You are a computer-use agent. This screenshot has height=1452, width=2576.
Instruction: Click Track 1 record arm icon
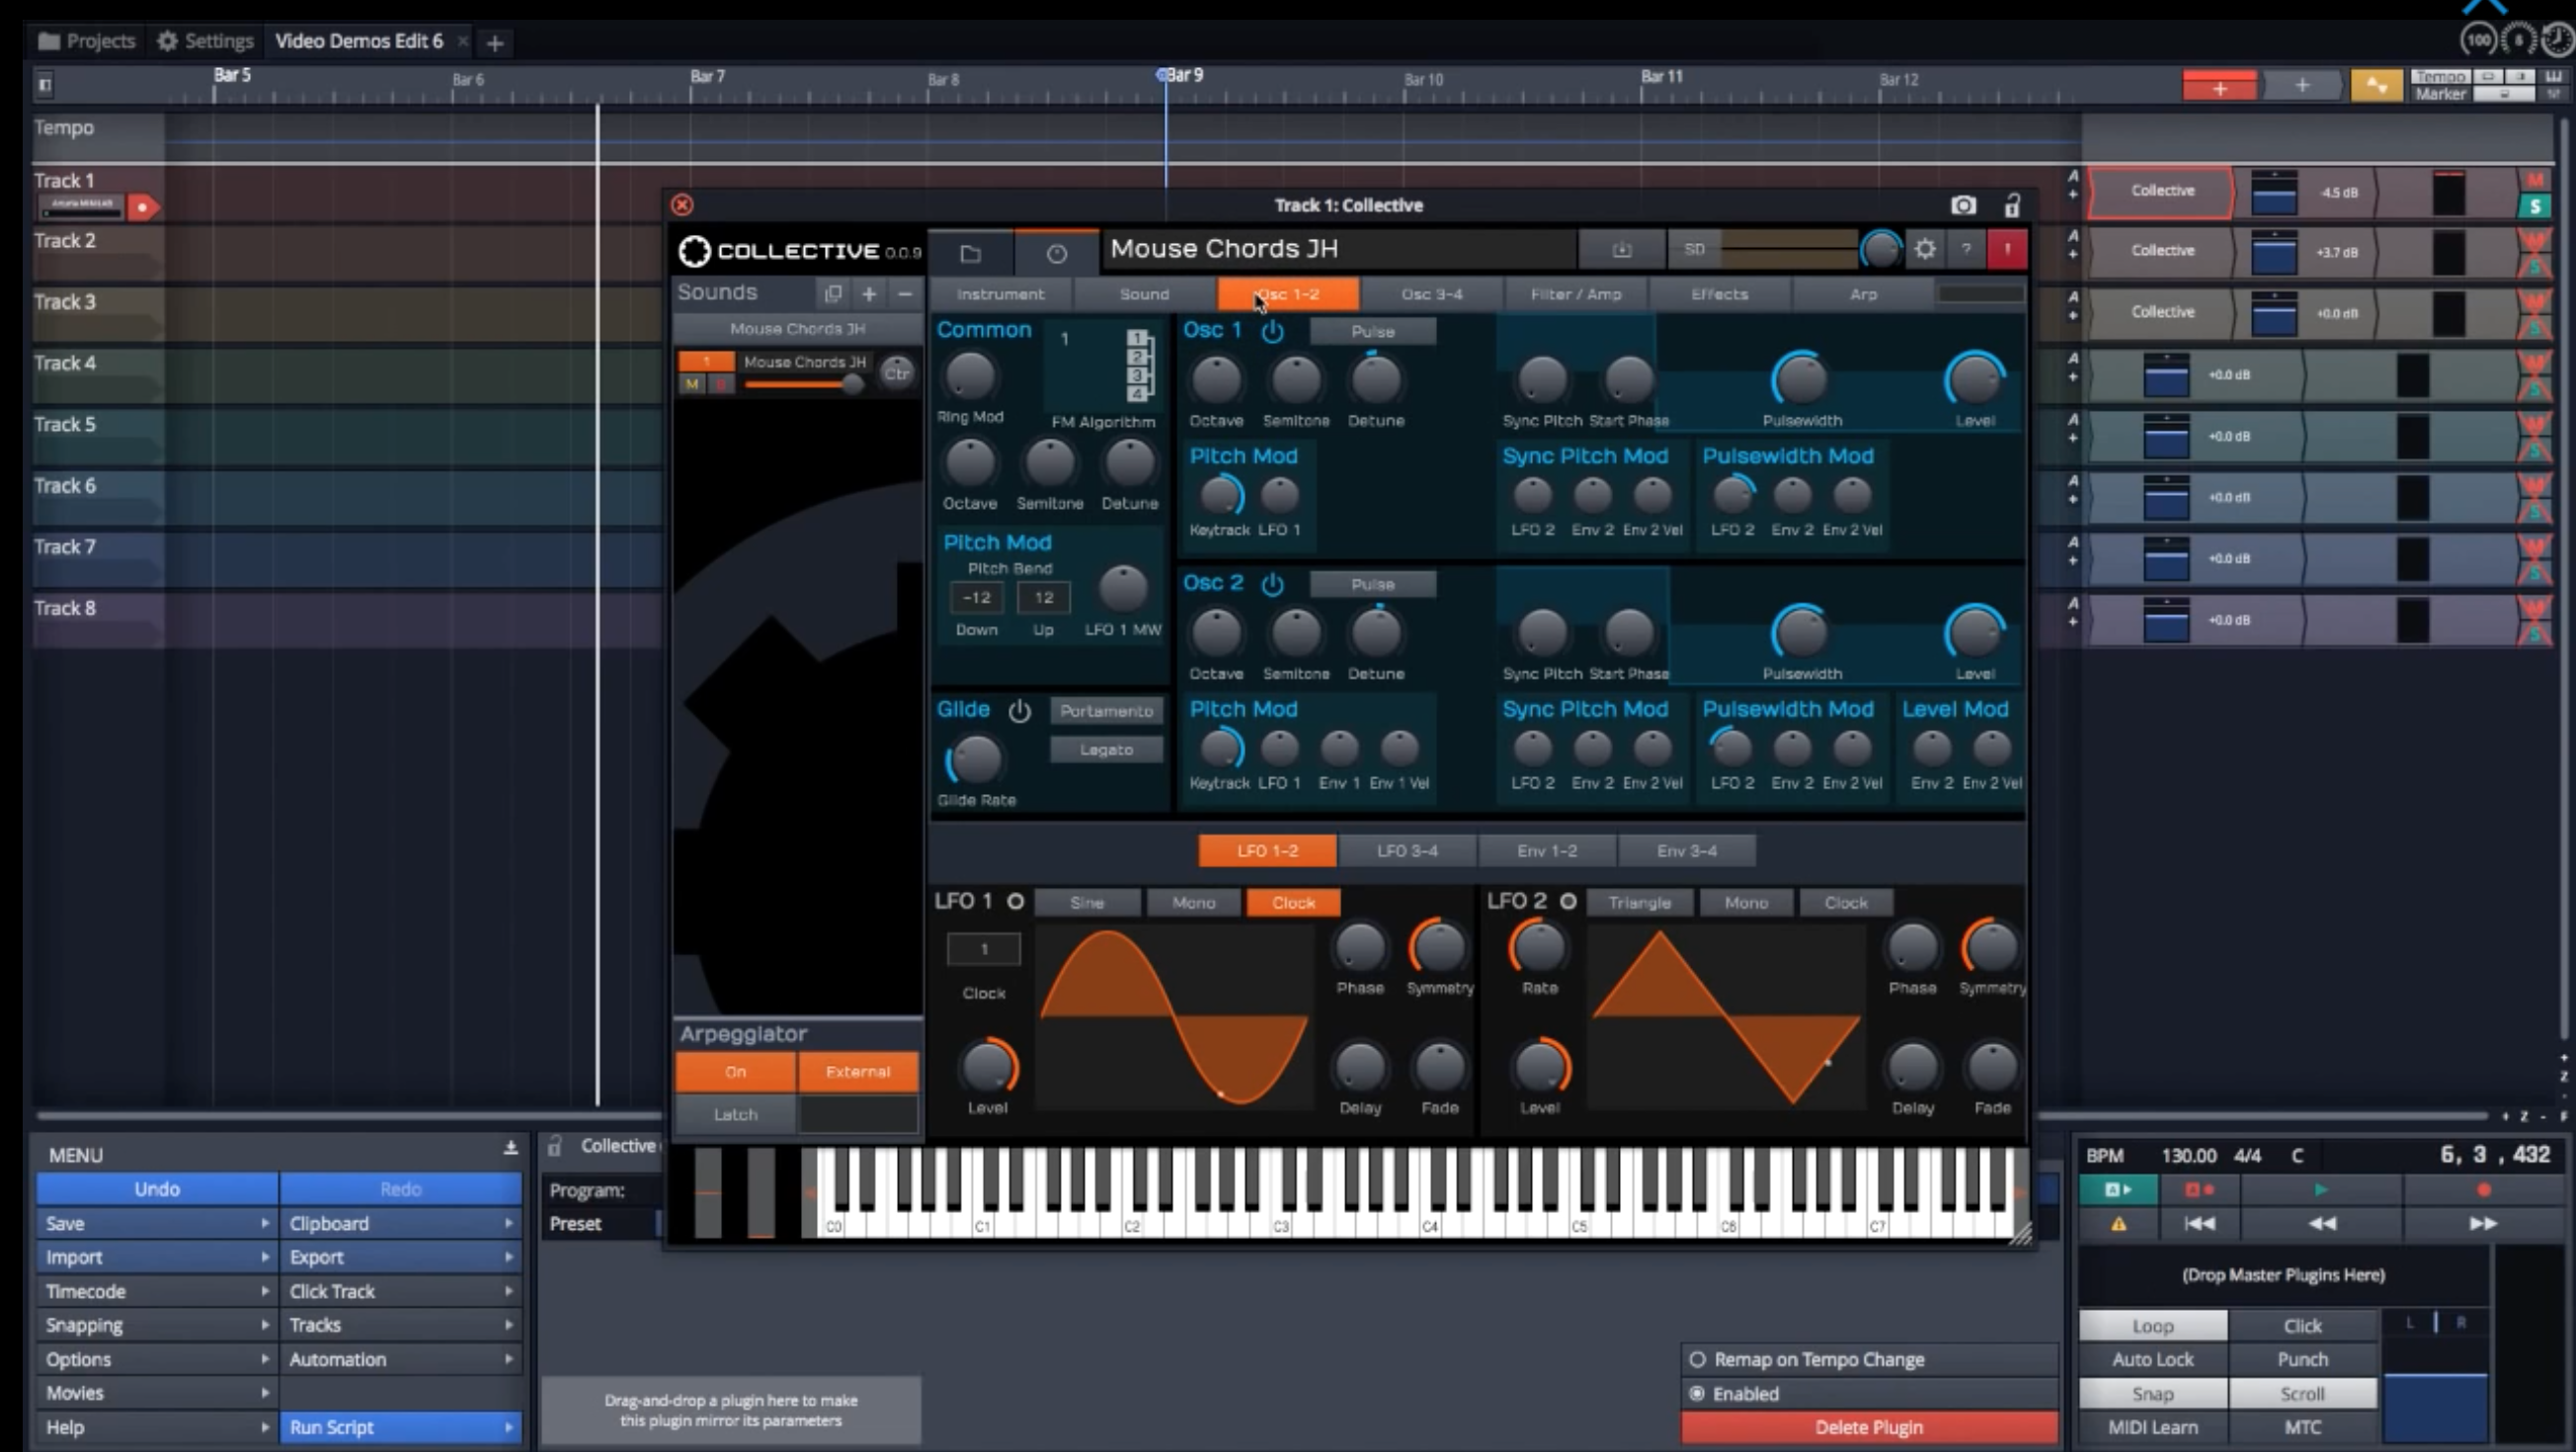tap(143, 207)
